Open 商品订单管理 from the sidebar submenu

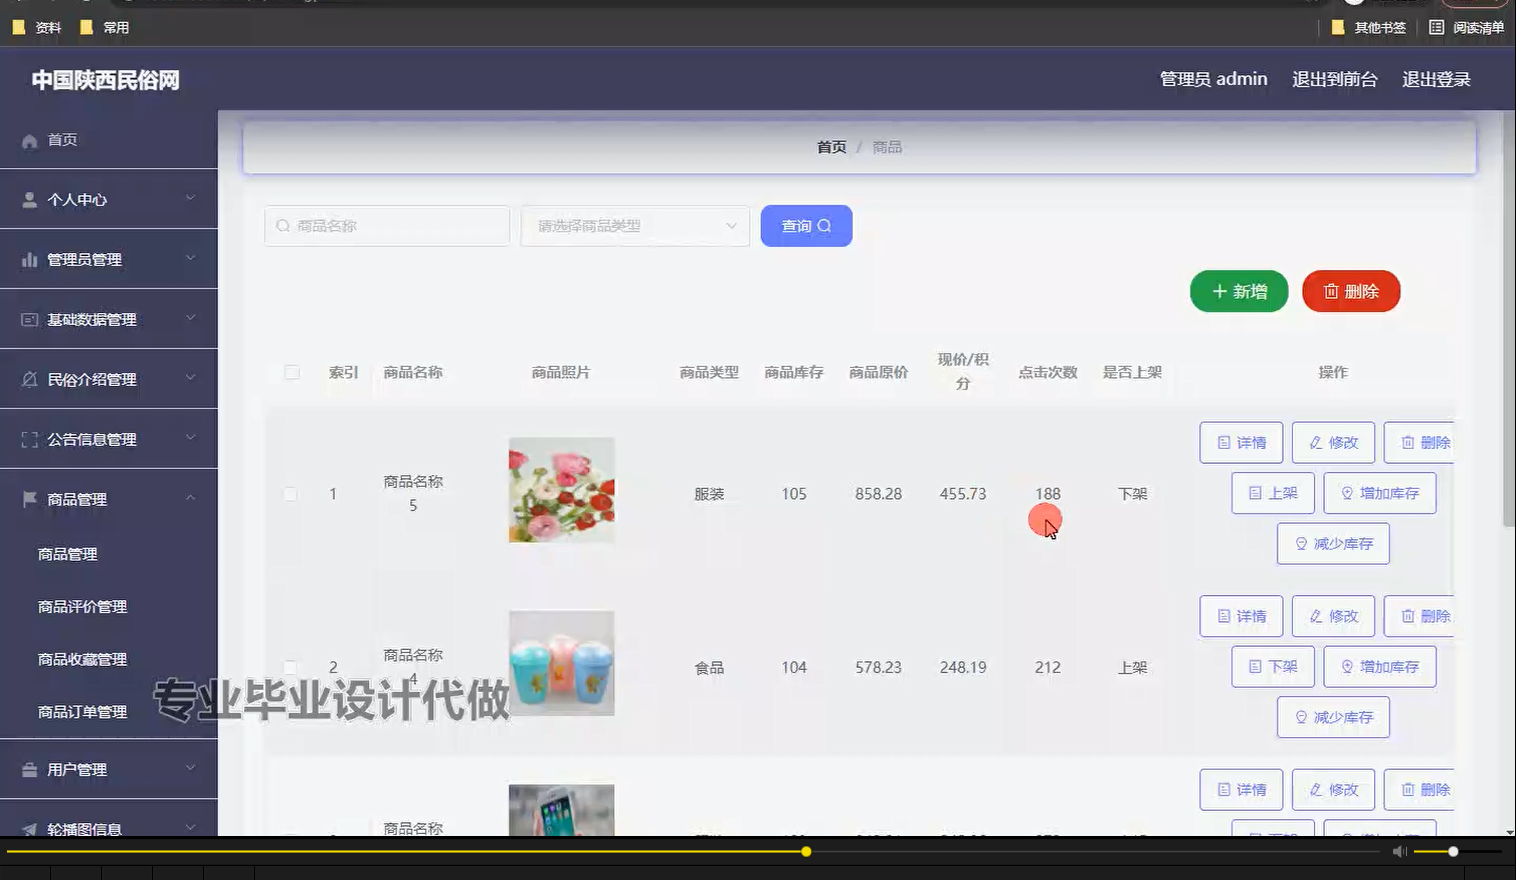point(81,711)
